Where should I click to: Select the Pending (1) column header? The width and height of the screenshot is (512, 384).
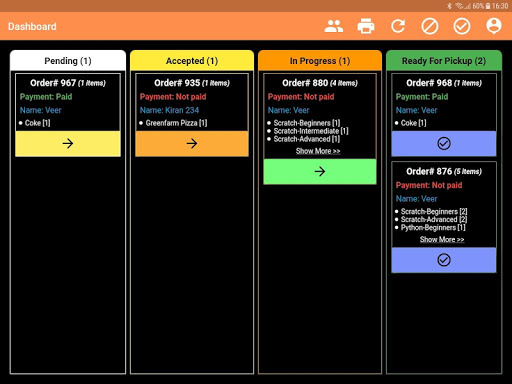point(68,61)
